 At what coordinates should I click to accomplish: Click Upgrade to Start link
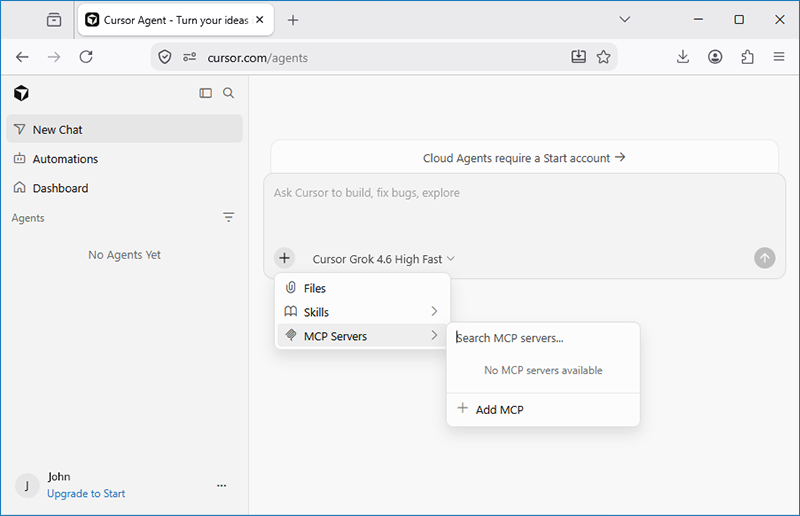coord(86,494)
